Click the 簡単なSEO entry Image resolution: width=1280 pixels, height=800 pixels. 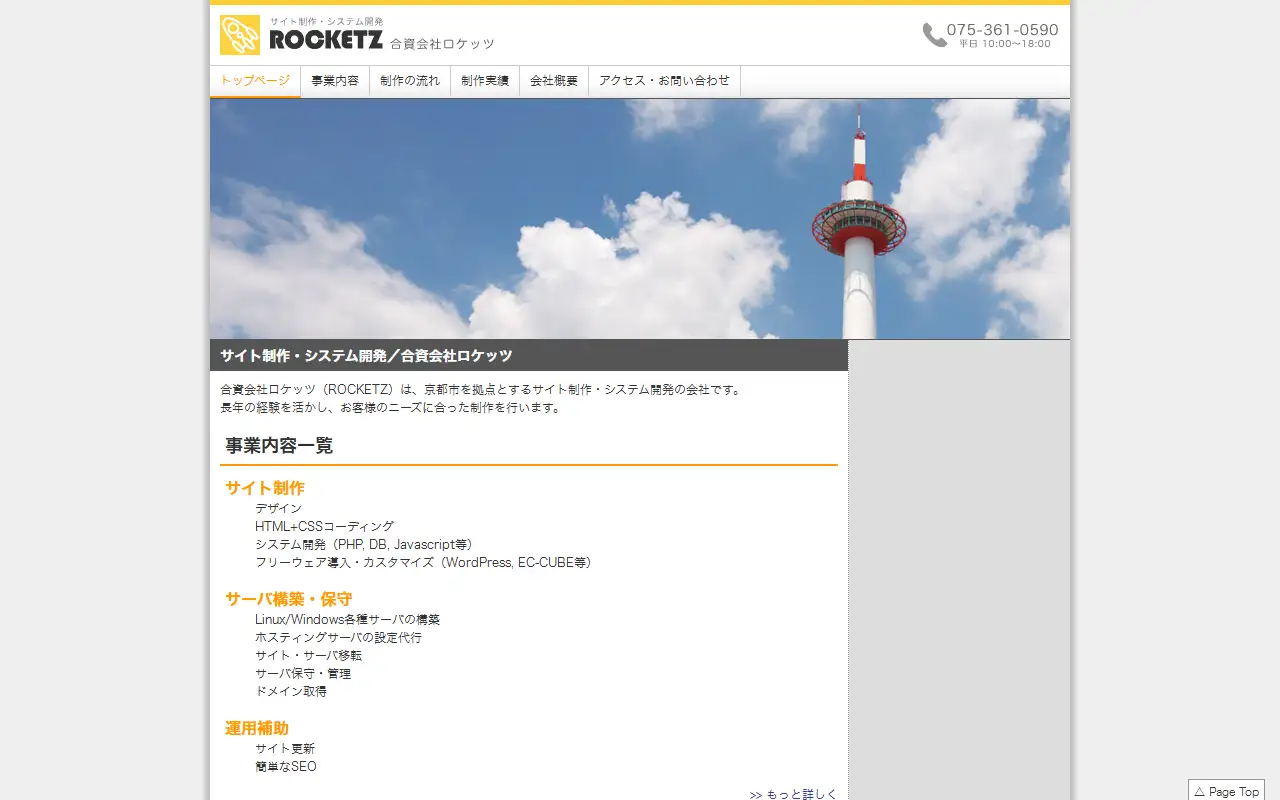286,766
